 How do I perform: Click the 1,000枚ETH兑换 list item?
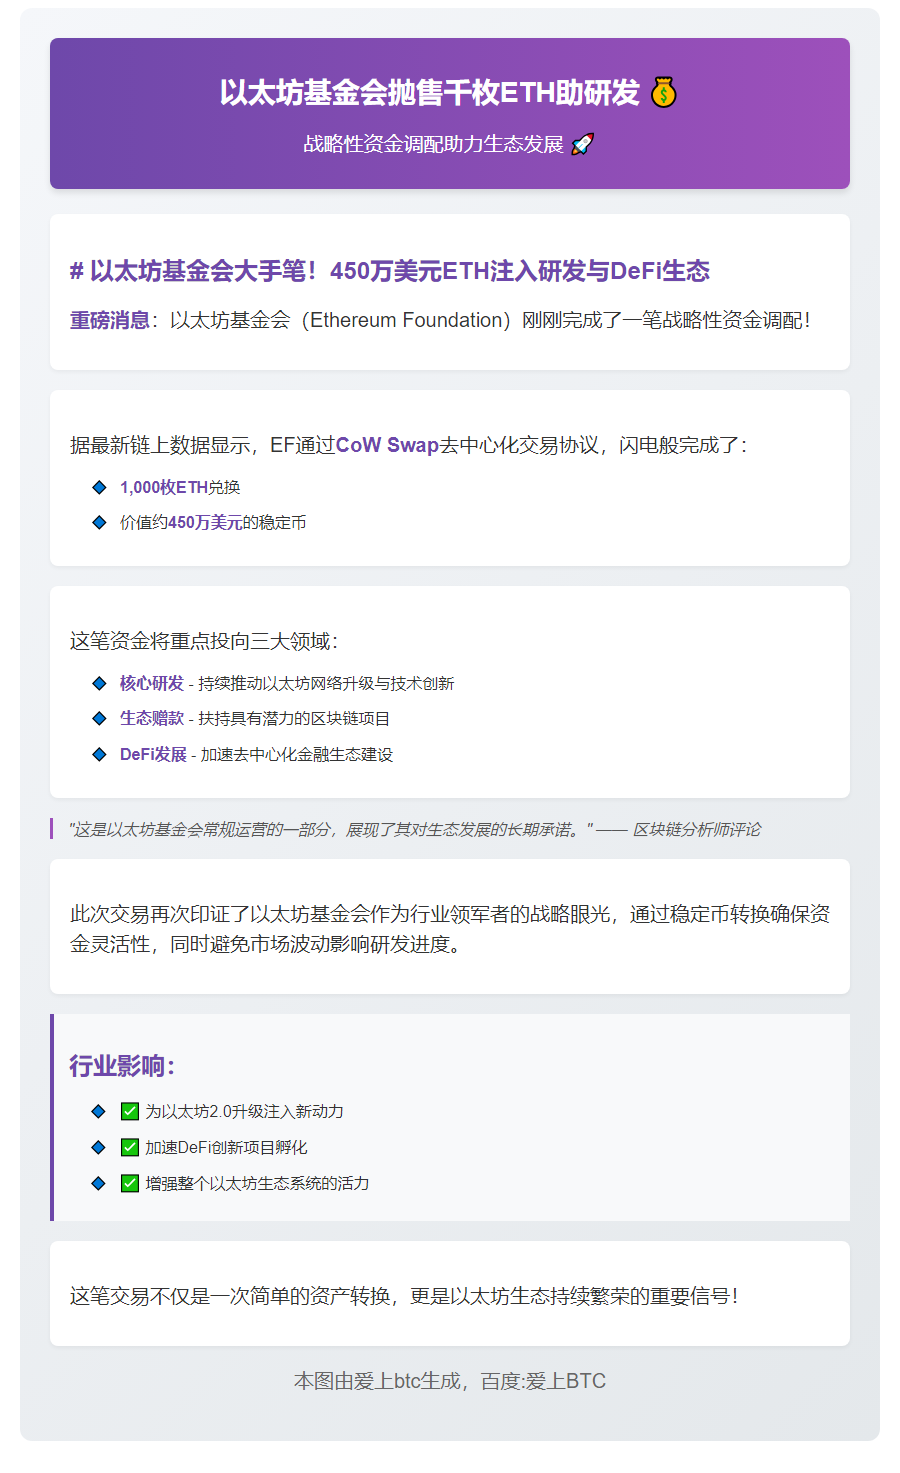[180, 487]
